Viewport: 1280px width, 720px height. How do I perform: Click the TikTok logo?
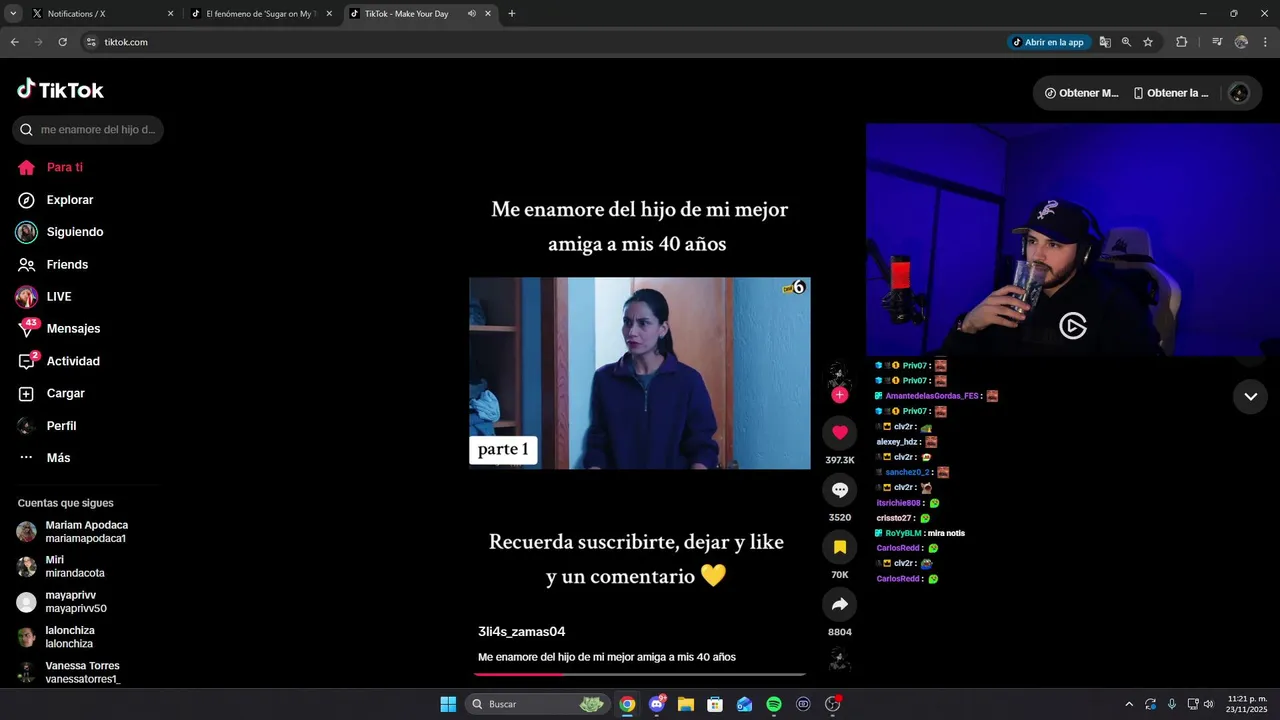(60, 90)
